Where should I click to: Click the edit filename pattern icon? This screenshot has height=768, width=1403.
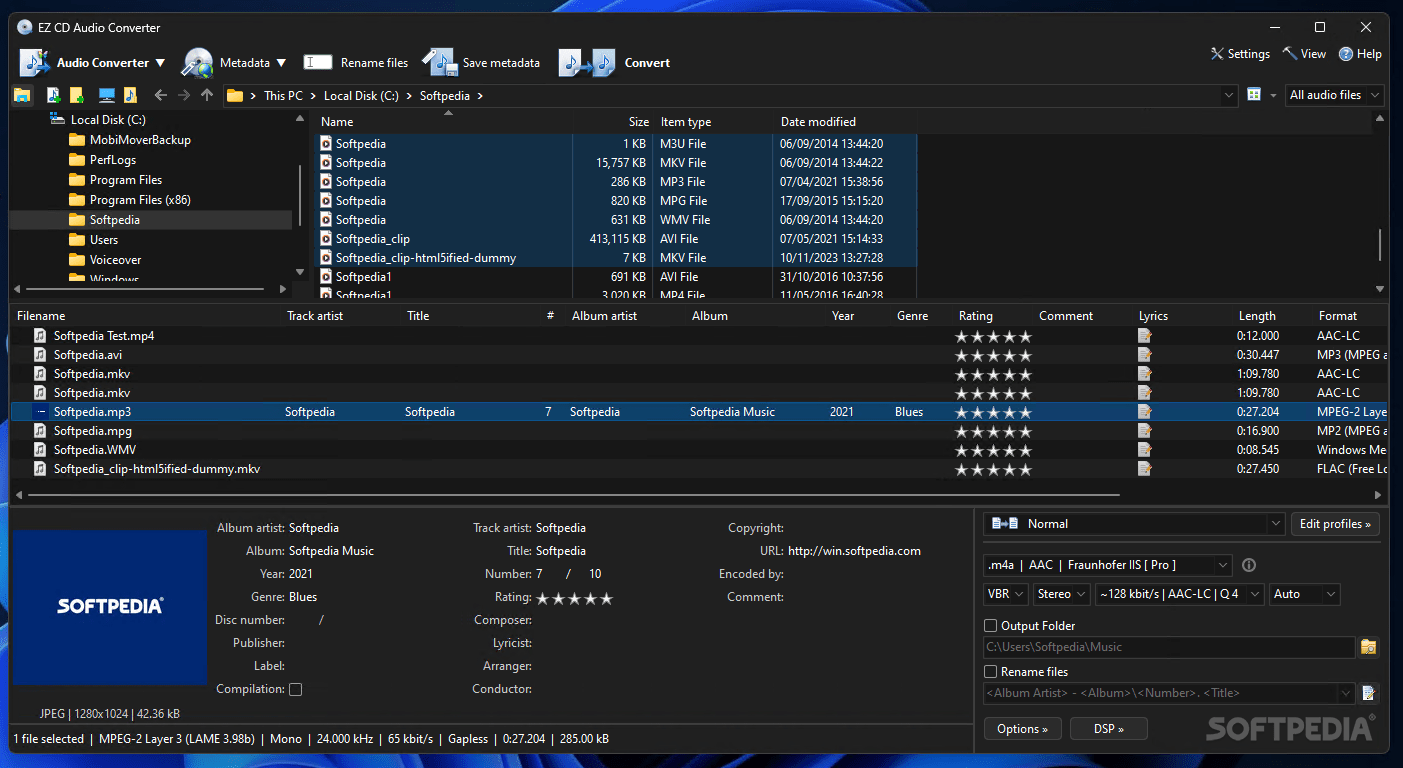(1369, 693)
